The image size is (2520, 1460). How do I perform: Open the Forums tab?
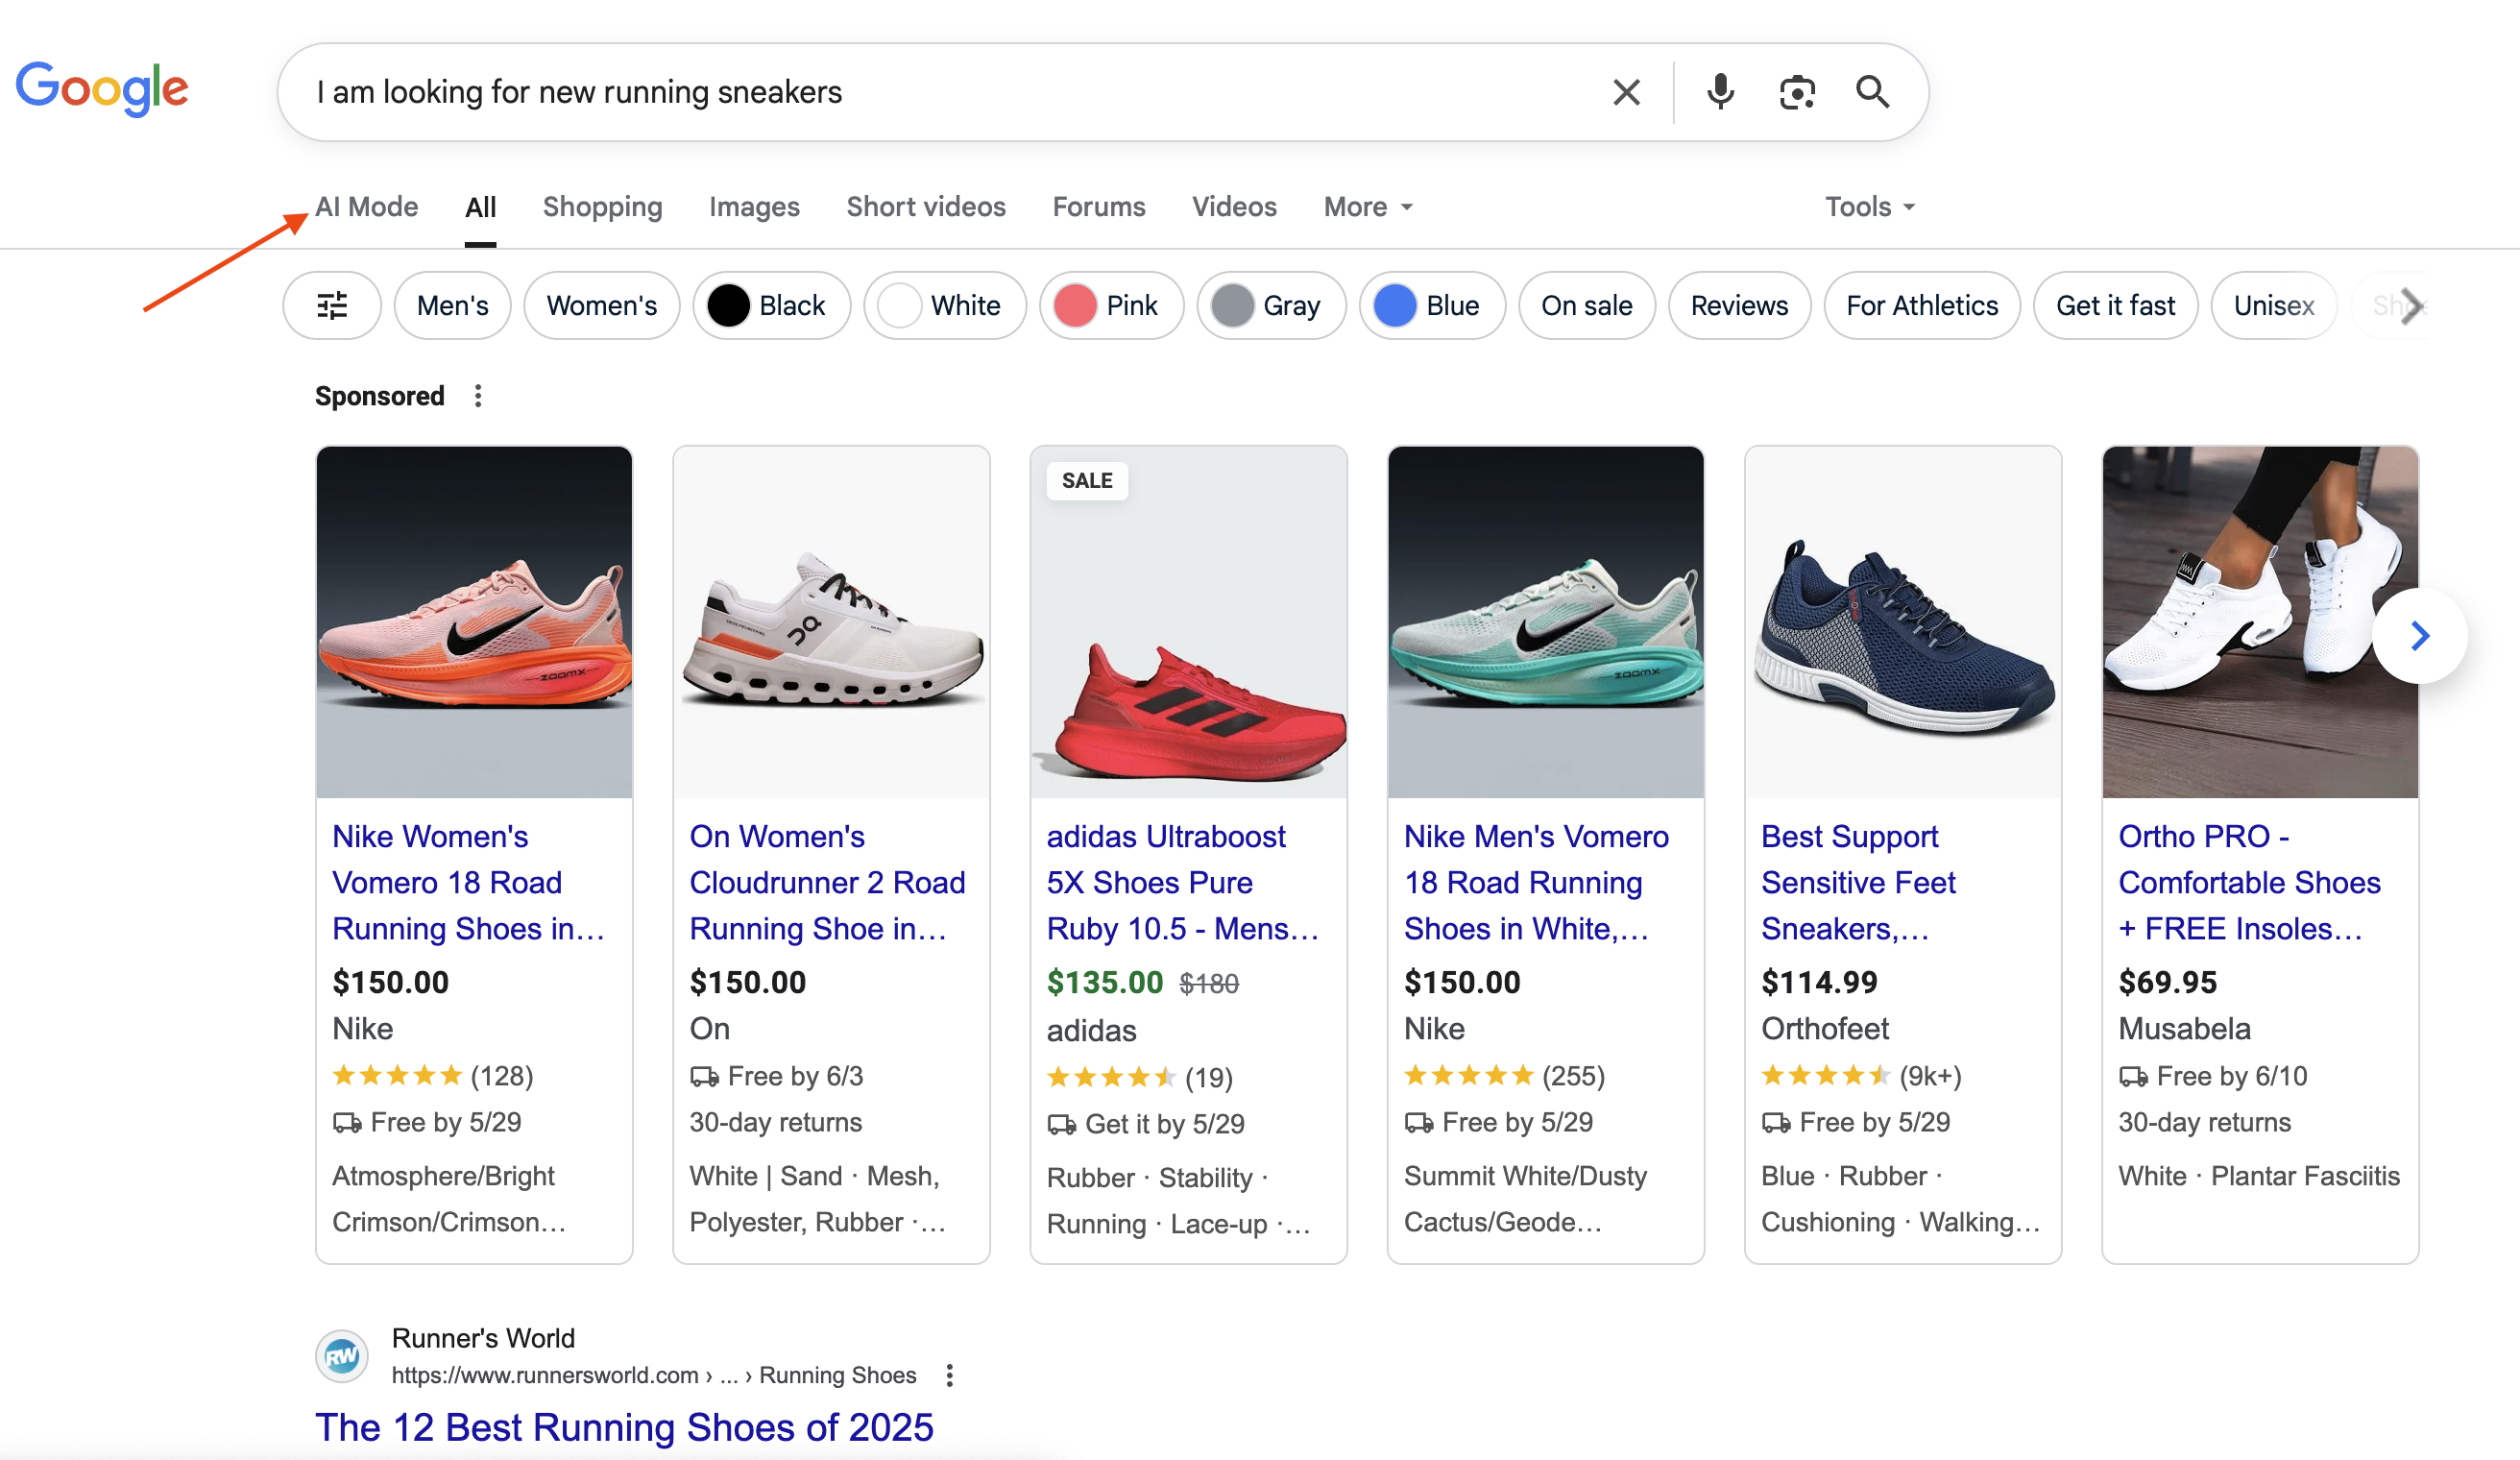point(1098,207)
